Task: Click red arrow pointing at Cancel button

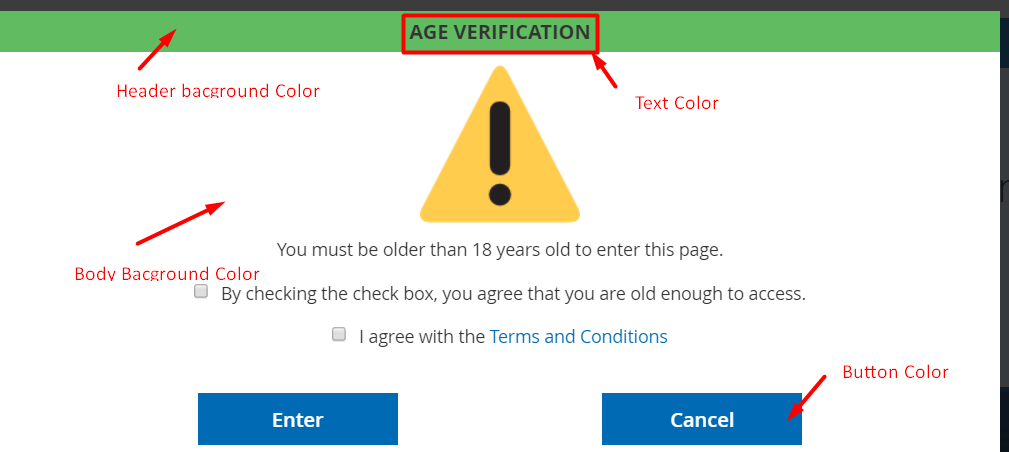Action: 806,397
